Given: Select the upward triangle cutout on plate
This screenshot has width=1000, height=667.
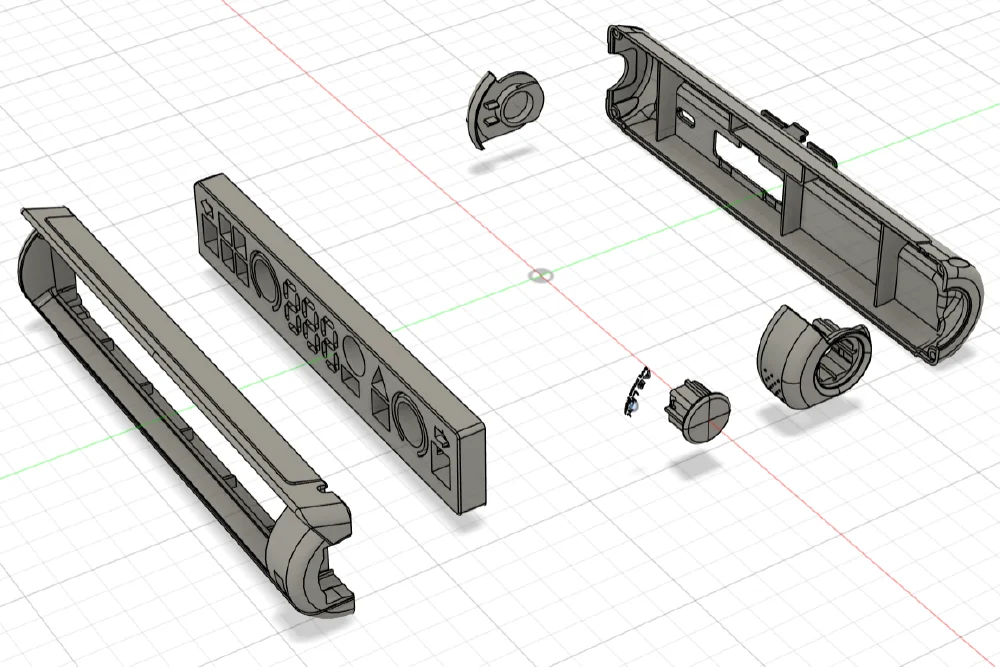Looking at the screenshot, I should click(x=383, y=385).
